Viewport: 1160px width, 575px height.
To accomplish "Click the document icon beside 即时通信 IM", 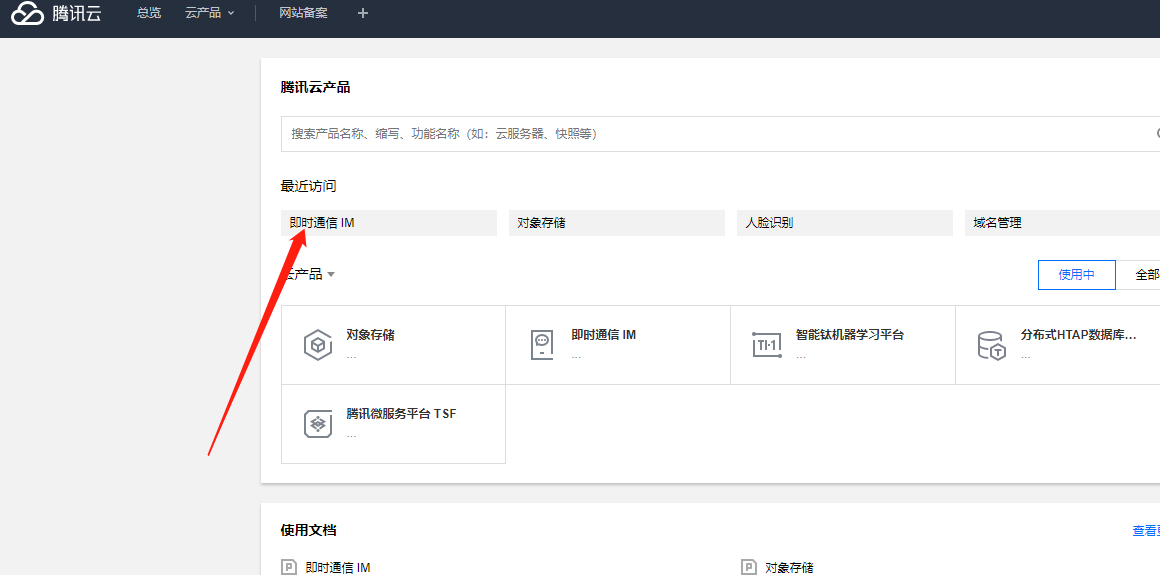I will click(289, 568).
